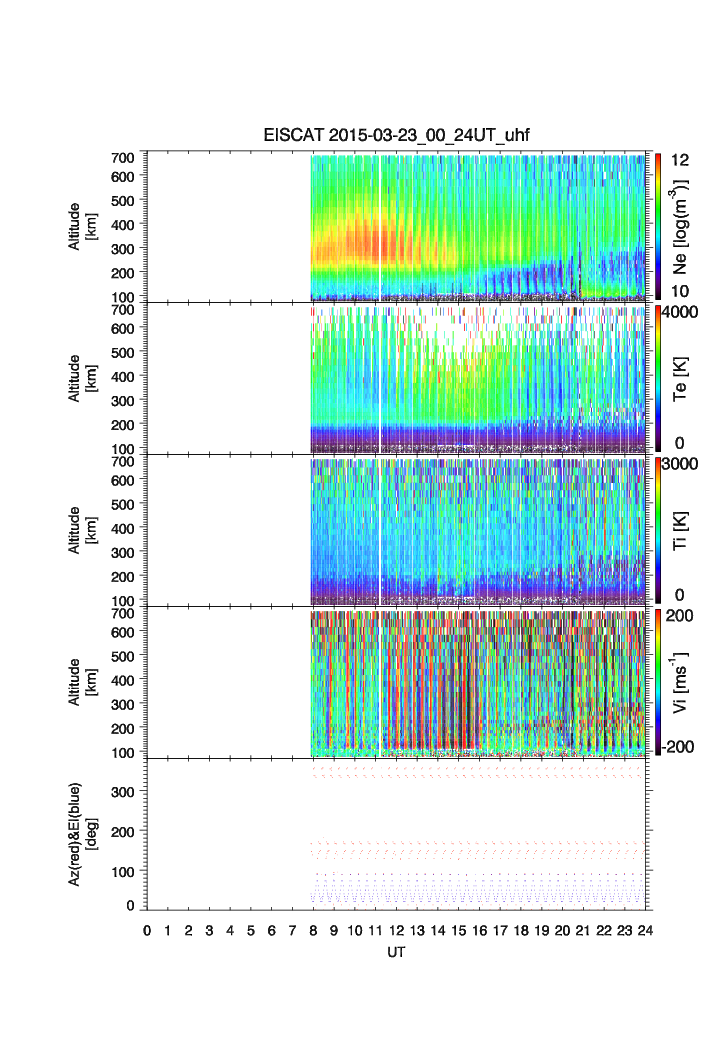Image resolution: width=708 pixels, height=1062 pixels.
Task: Click the ion temperature (Ti) data panel
Action: (397, 530)
